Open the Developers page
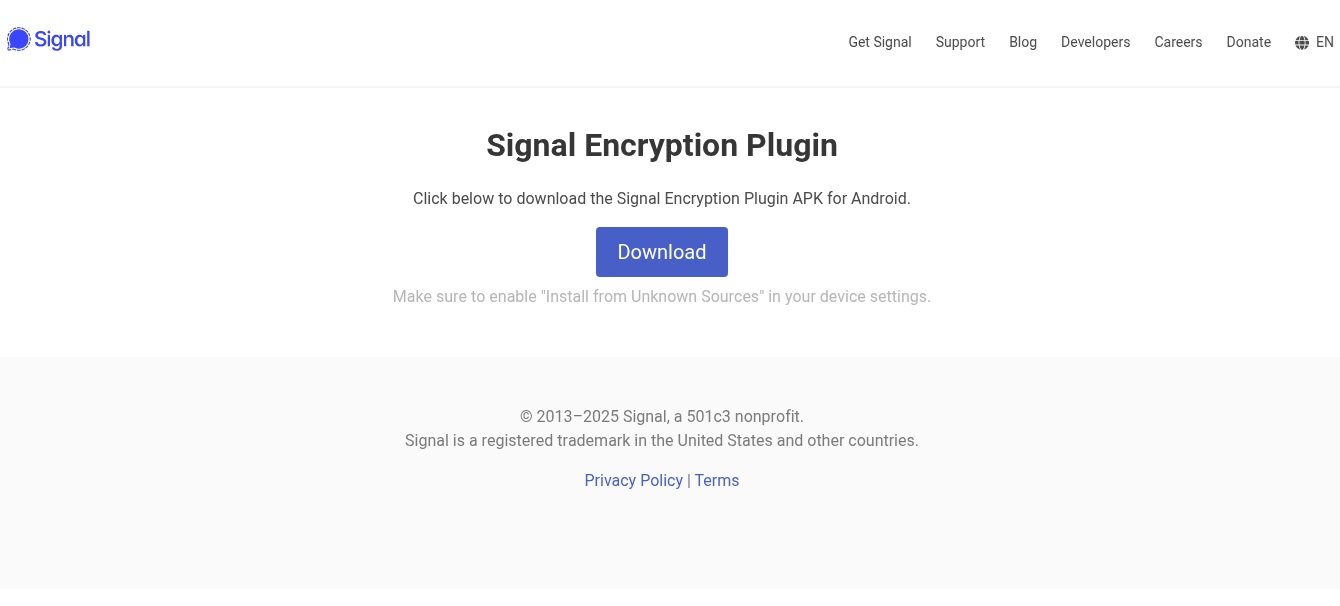This screenshot has width=1340, height=606. pyautogui.click(x=1095, y=42)
